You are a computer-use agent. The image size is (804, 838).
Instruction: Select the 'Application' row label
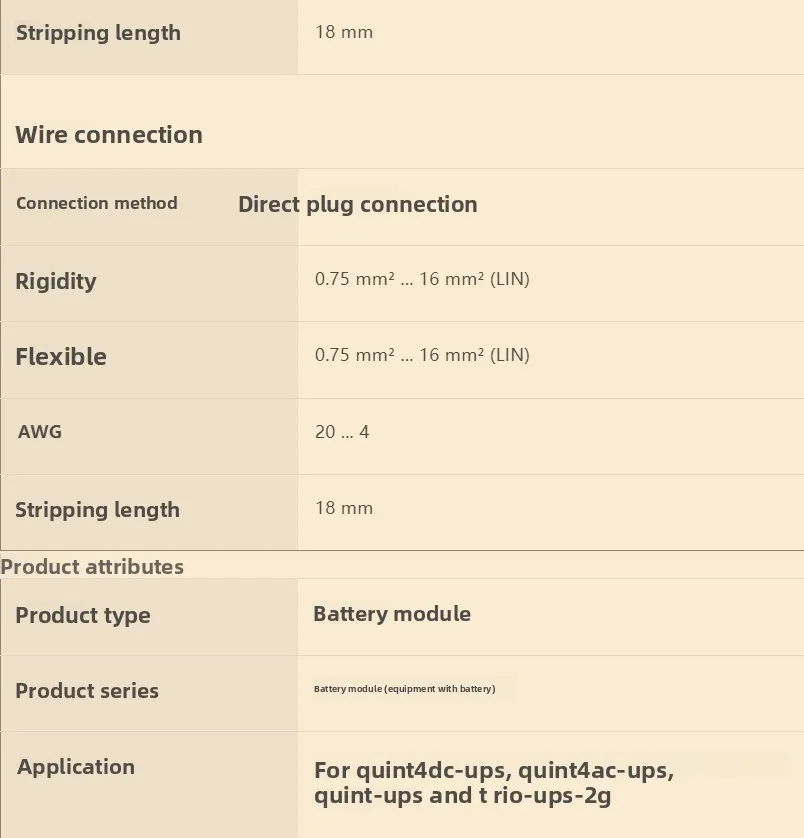[x=76, y=767]
